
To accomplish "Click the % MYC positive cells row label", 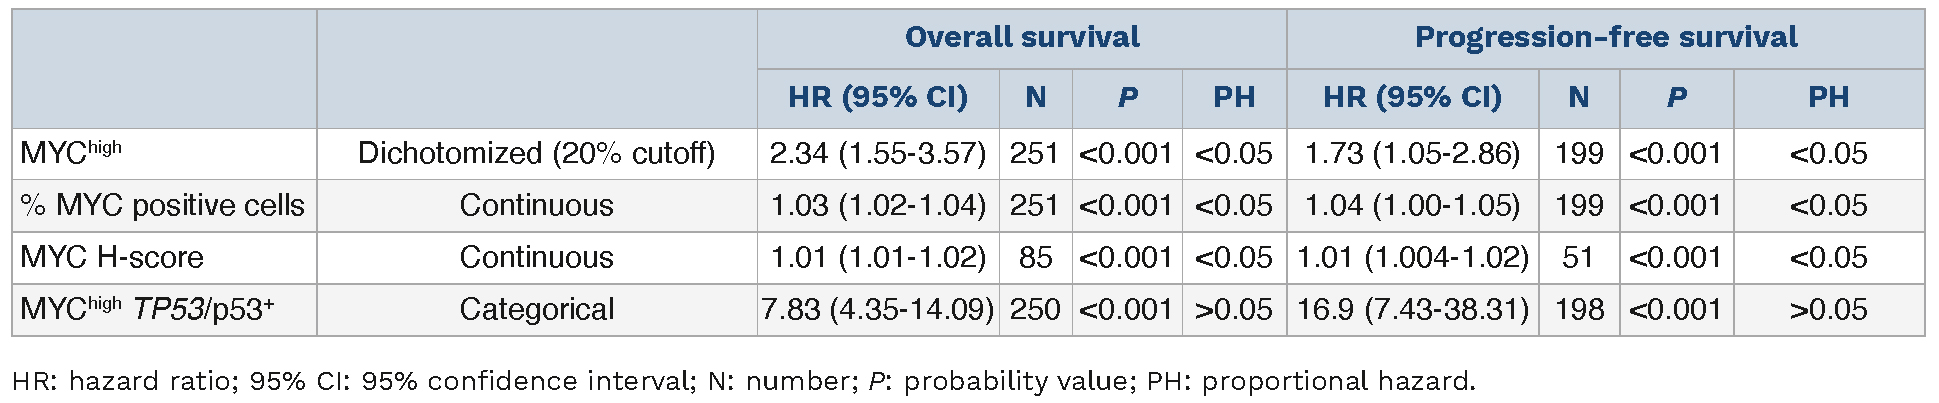I will click(162, 206).
